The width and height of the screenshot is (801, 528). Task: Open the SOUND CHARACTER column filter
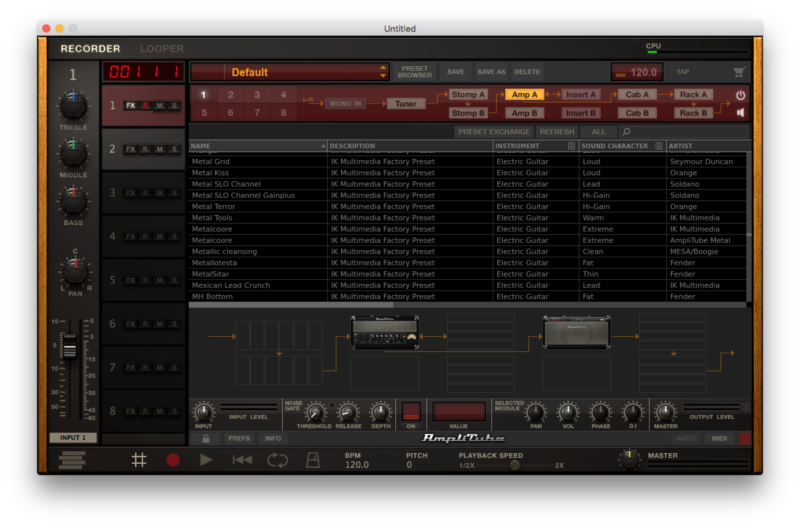coord(659,146)
